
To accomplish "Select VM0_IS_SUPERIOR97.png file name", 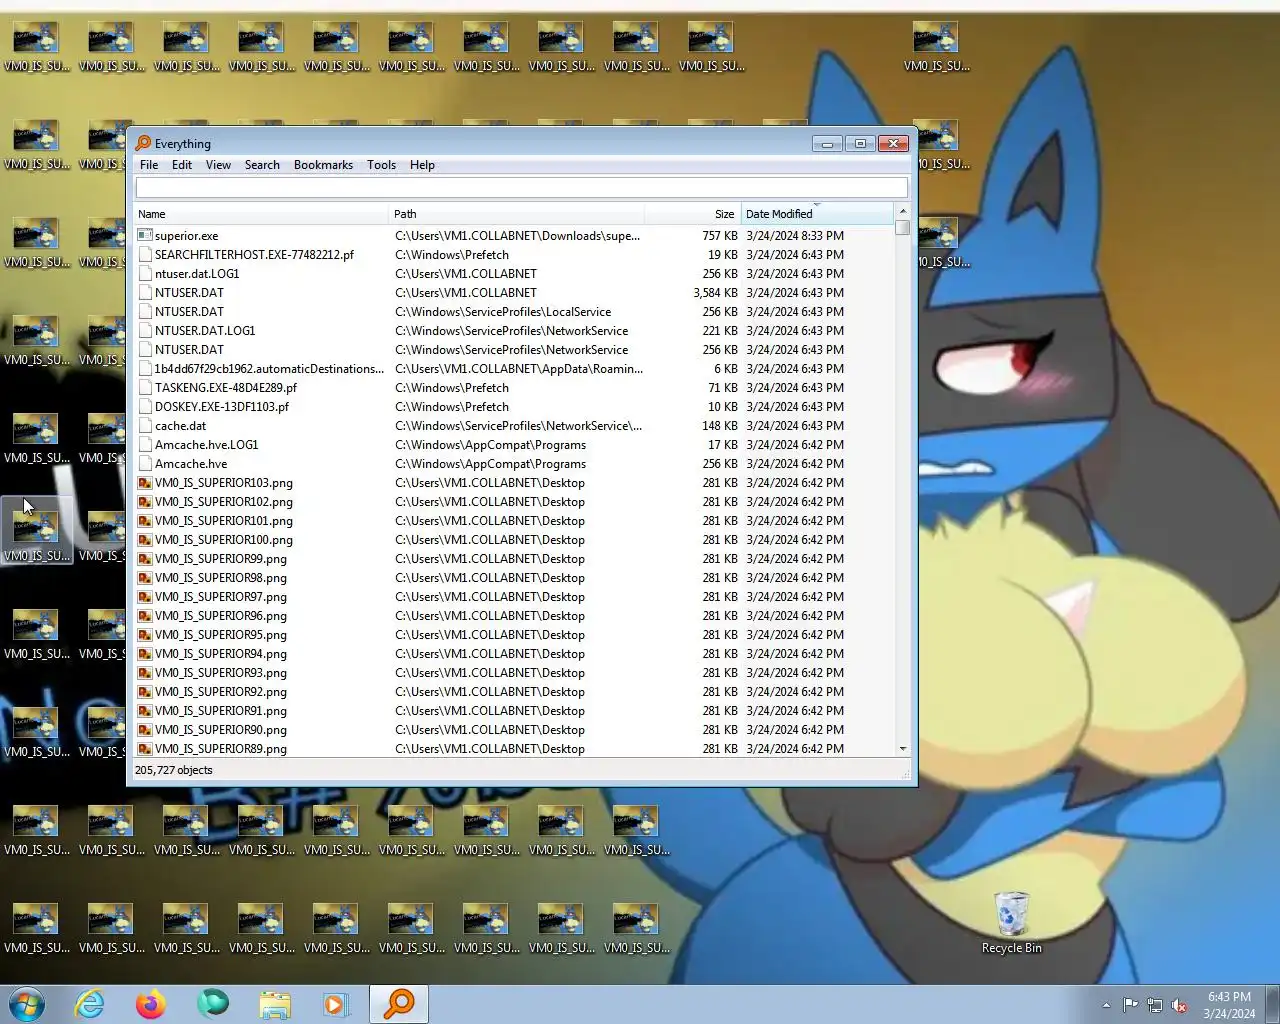I will pyautogui.click(x=221, y=596).
